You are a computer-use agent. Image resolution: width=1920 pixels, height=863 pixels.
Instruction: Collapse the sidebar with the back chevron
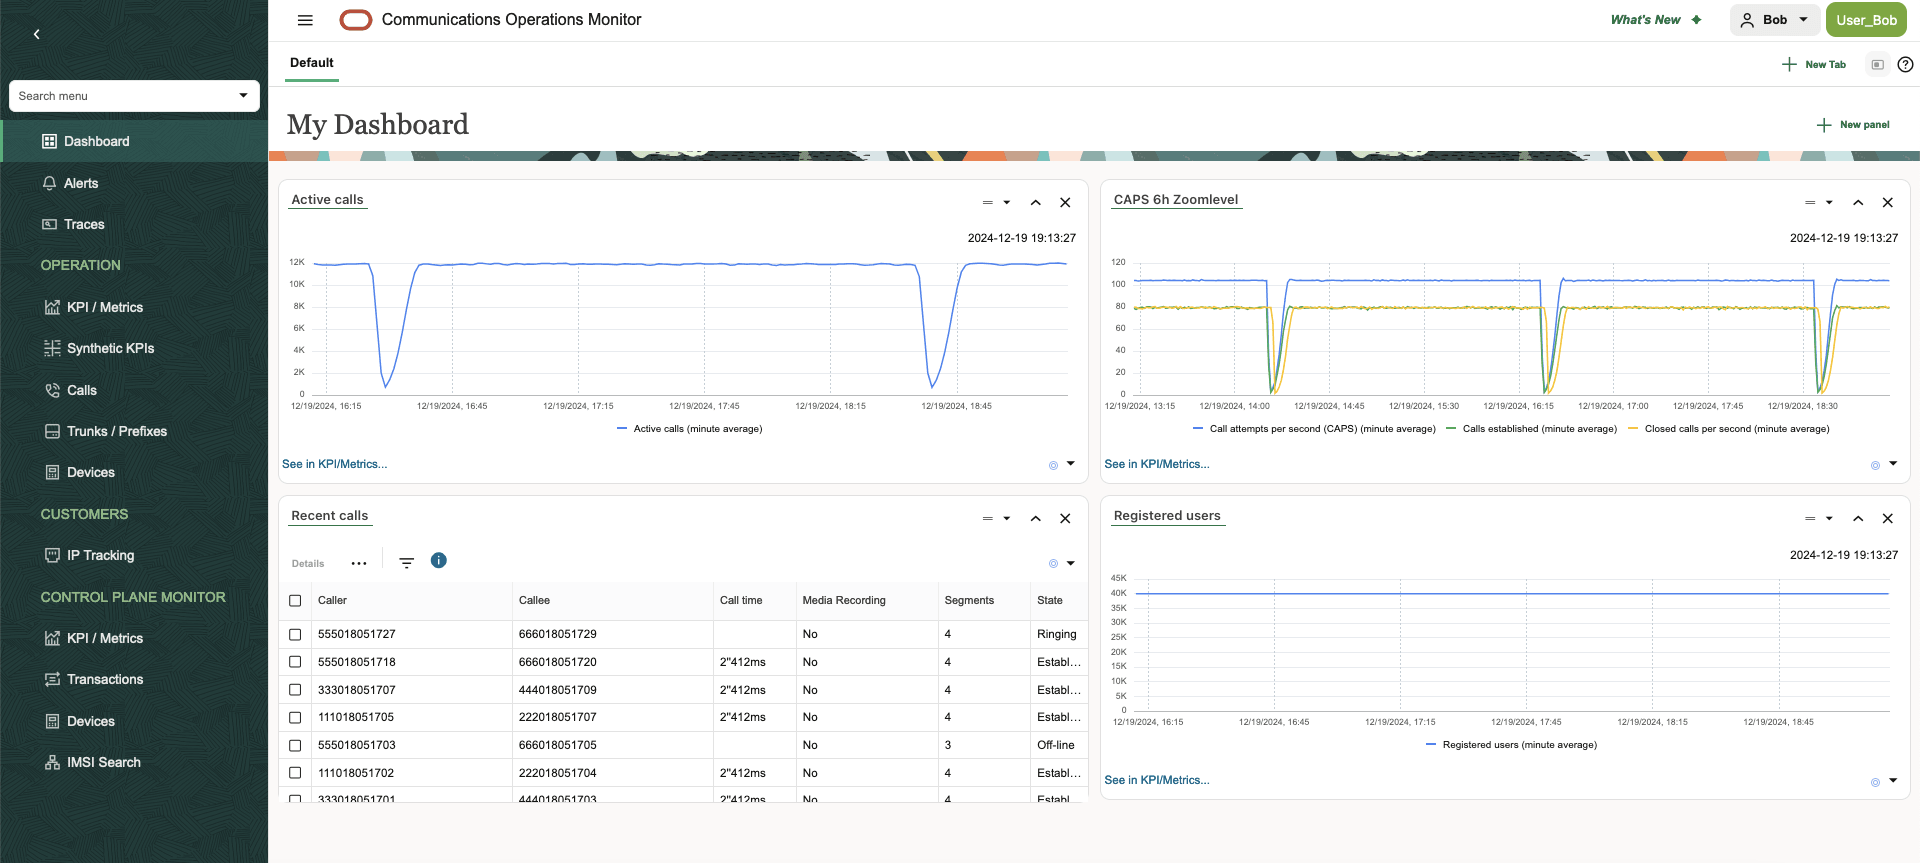(37, 34)
